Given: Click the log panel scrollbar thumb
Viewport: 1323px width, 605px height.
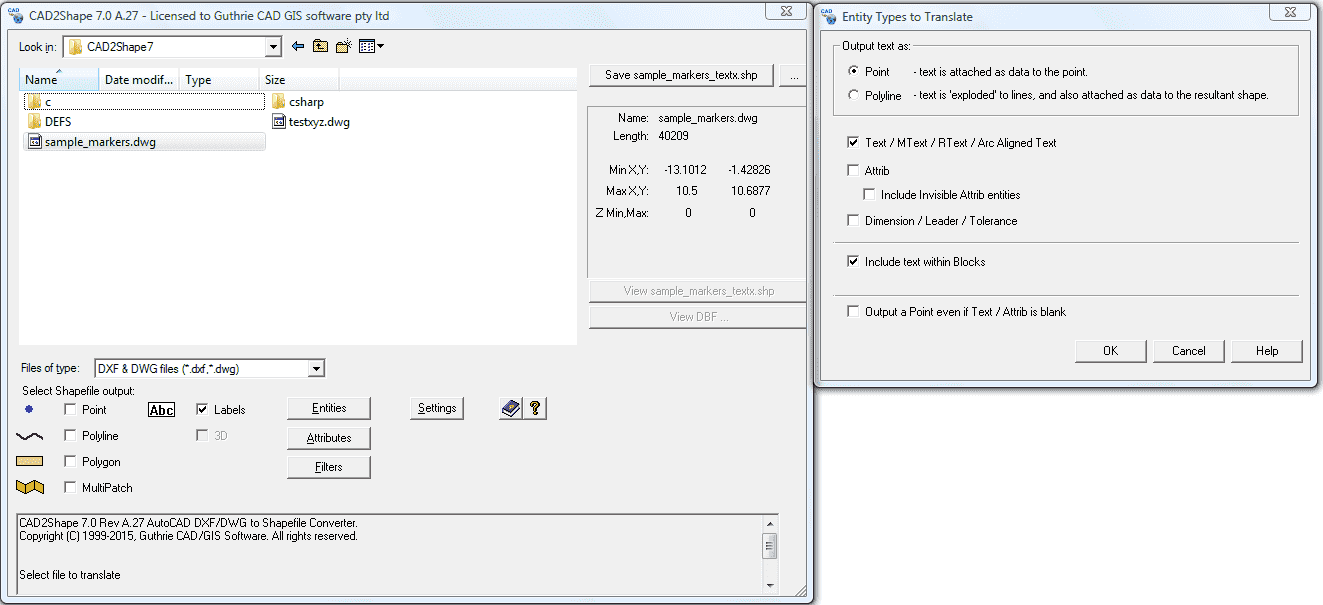Looking at the screenshot, I should click(x=770, y=546).
